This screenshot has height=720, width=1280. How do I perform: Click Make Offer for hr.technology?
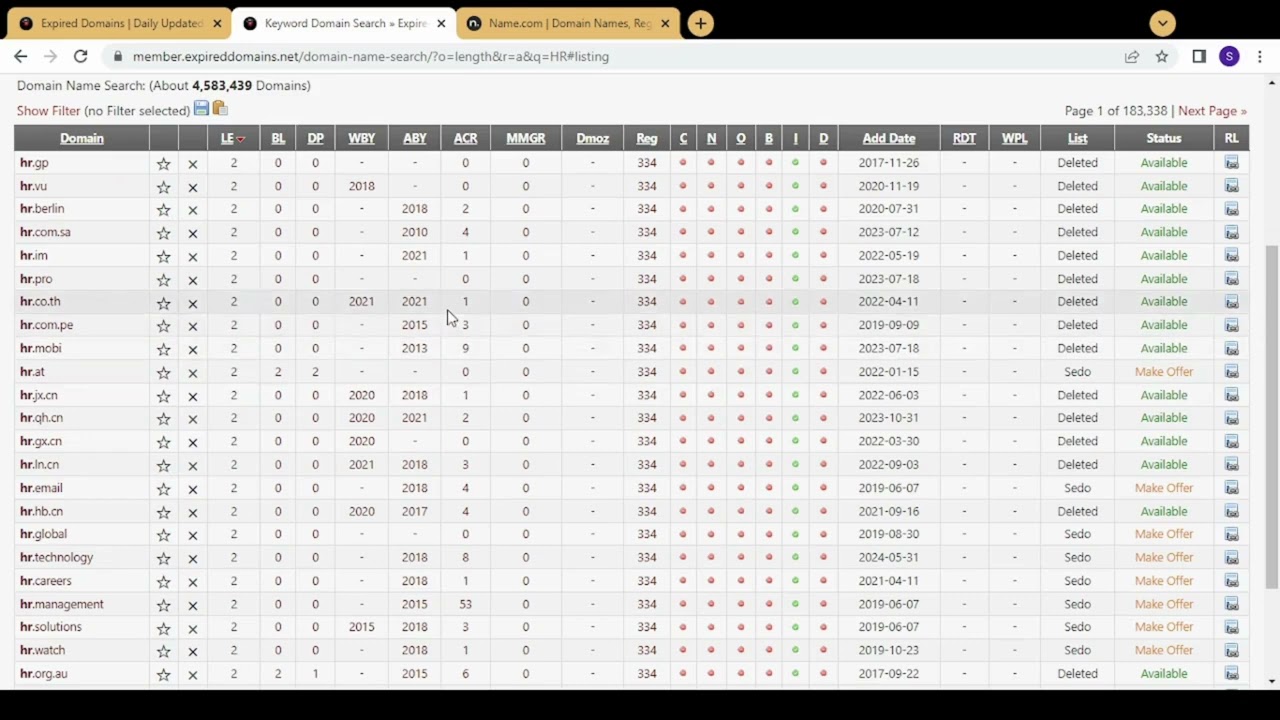click(1164, 558)
